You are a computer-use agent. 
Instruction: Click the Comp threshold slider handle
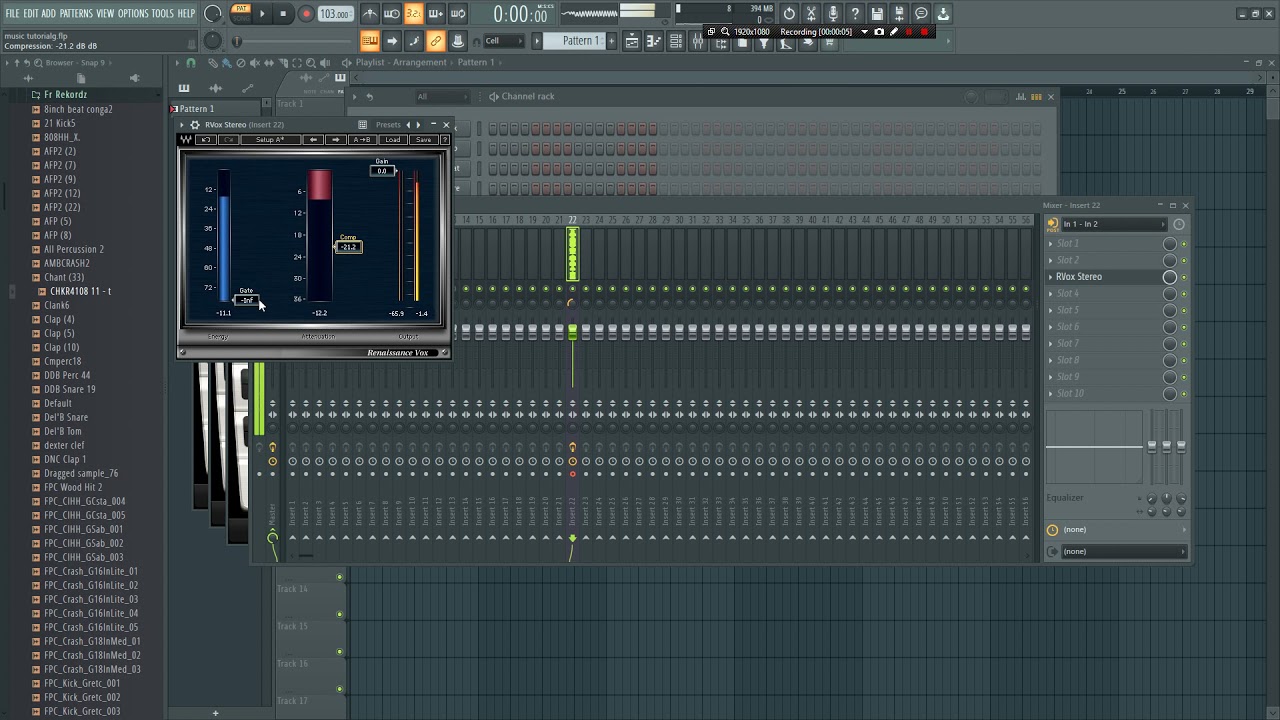pyautogui.click(x=348, y=247)
